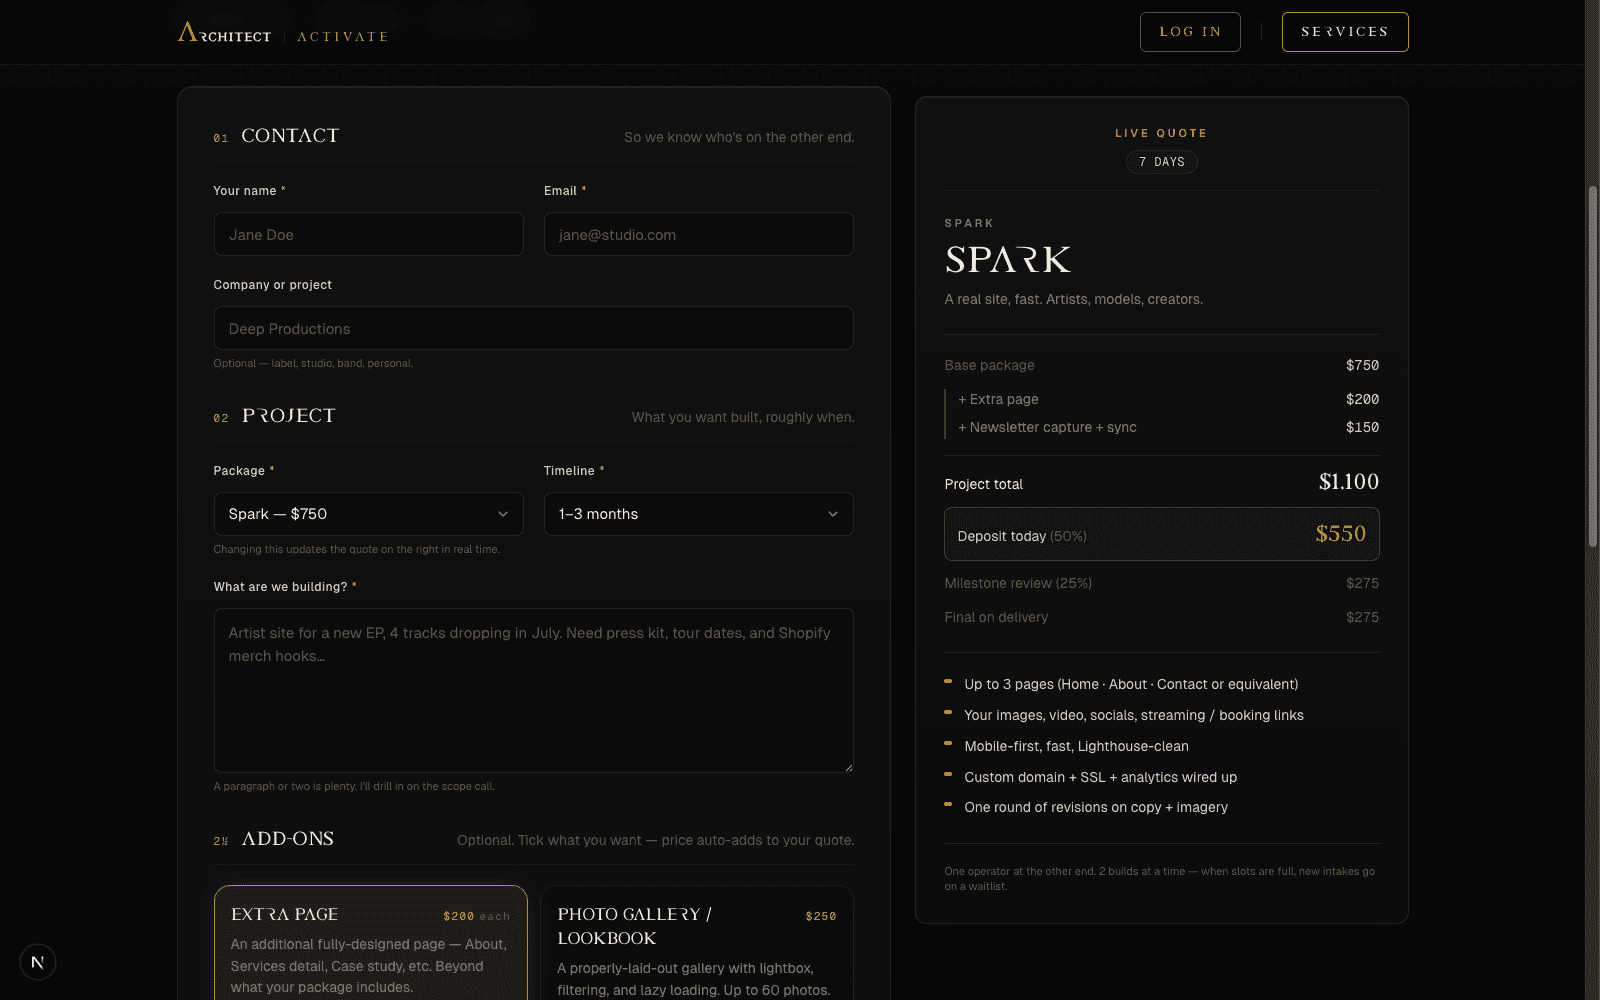Image resolution: width=1600 pixels, height=1000 pixels.
Task: Click the Spark package title
Action: click(1008, 260)
